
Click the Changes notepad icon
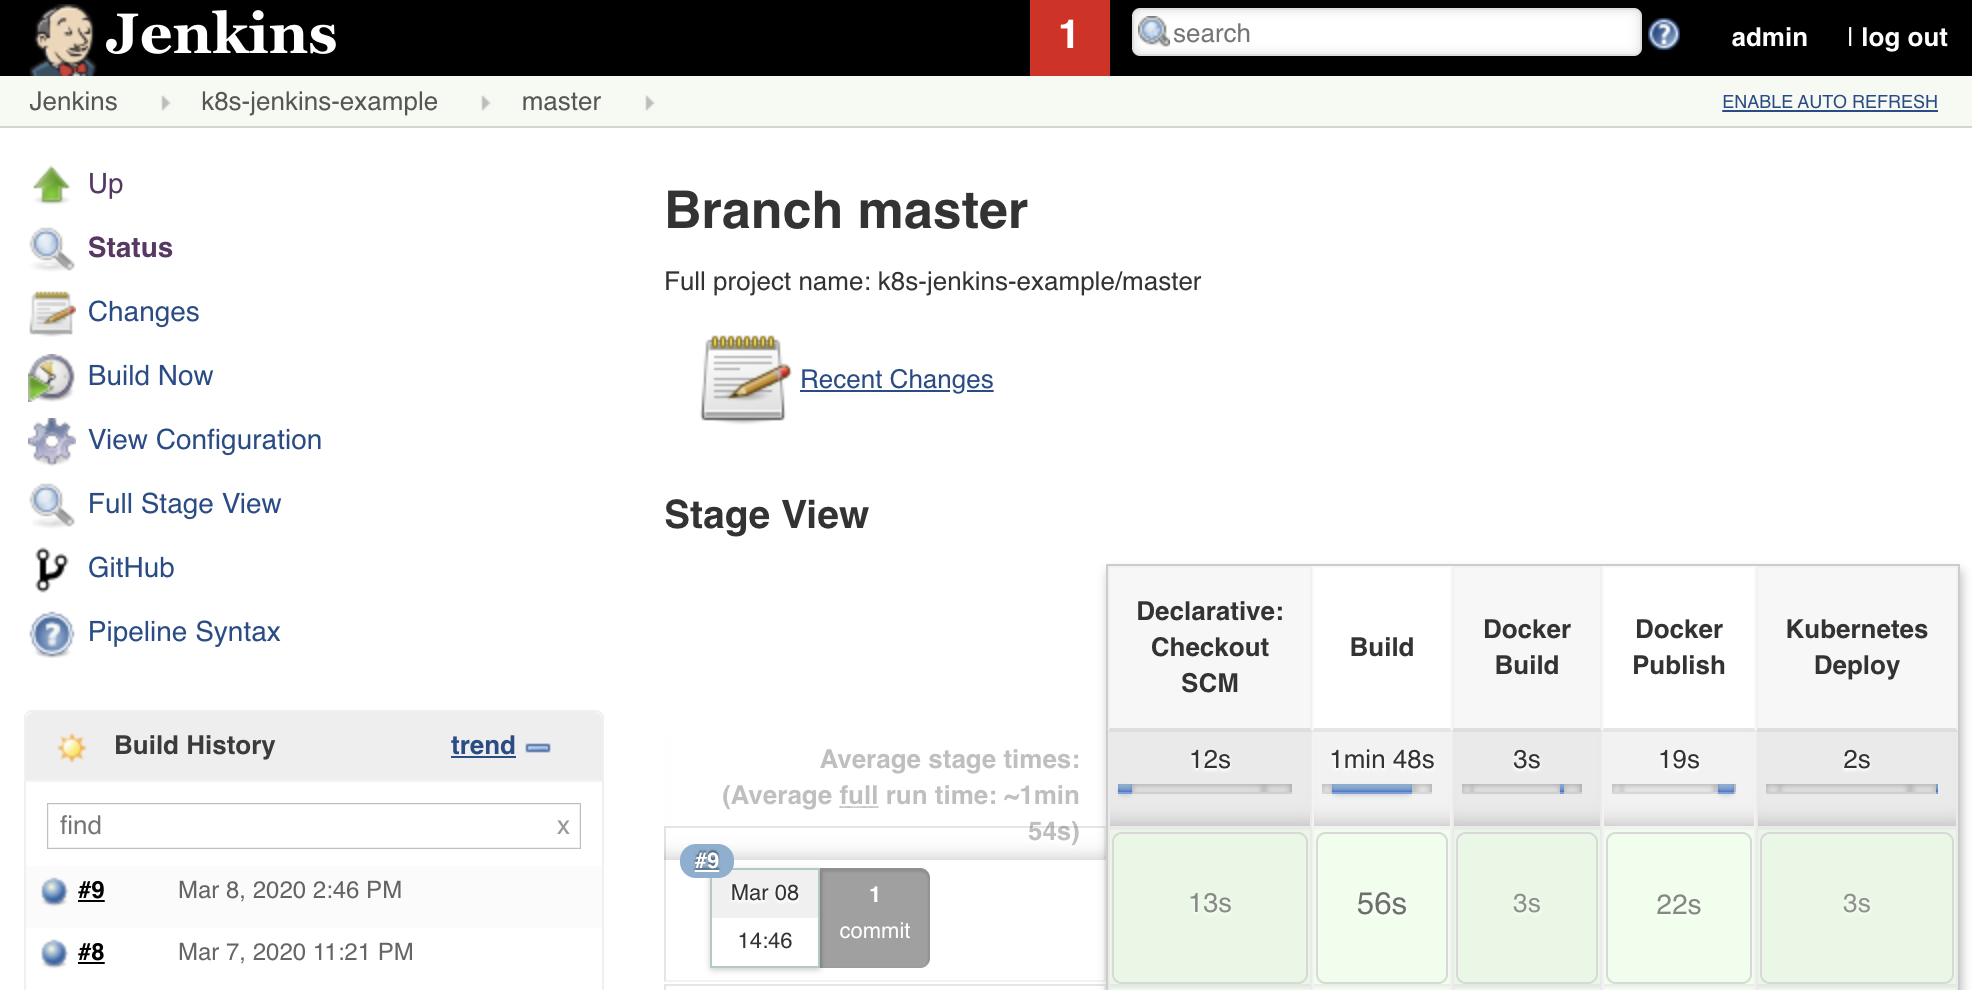pyautogui.click(x=51, y=312)
